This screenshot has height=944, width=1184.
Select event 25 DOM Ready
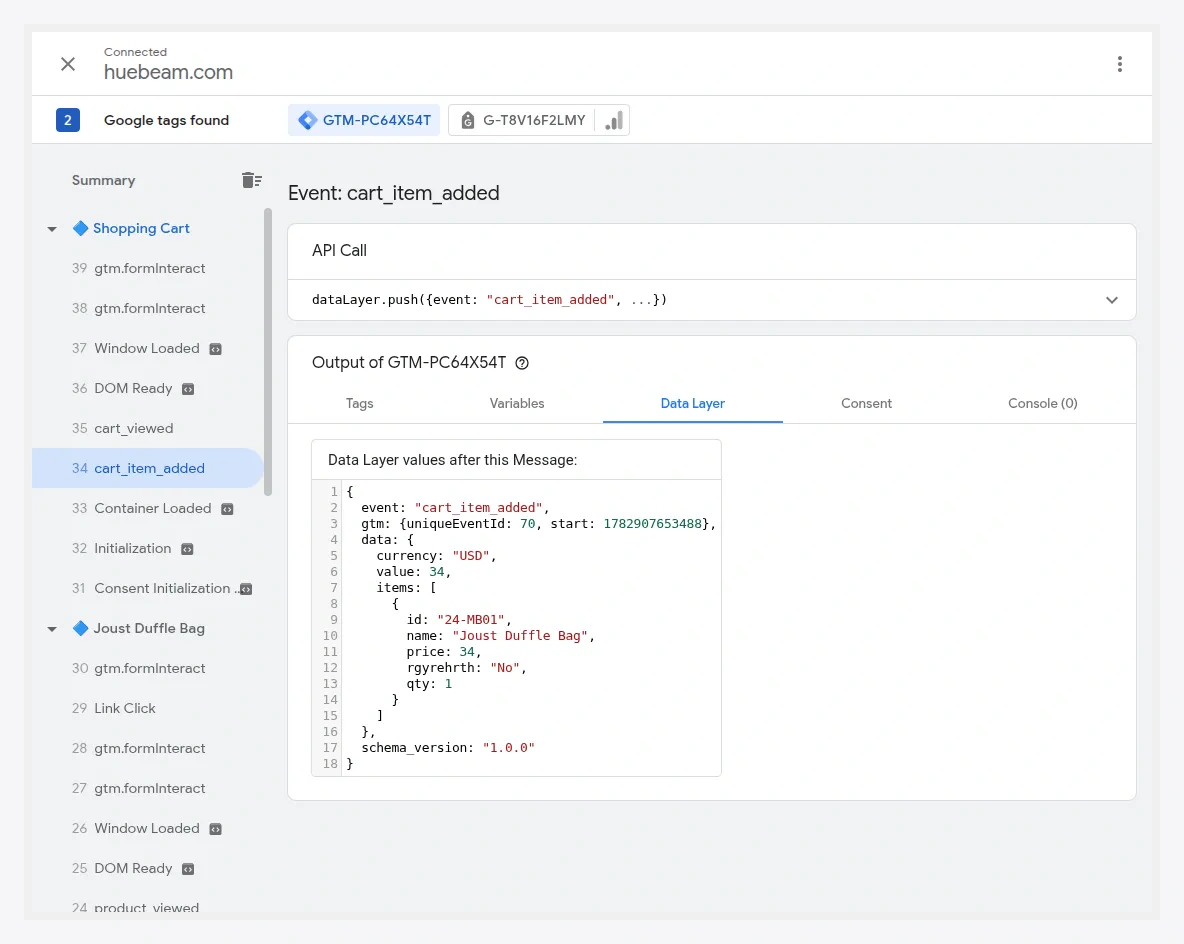148,868
